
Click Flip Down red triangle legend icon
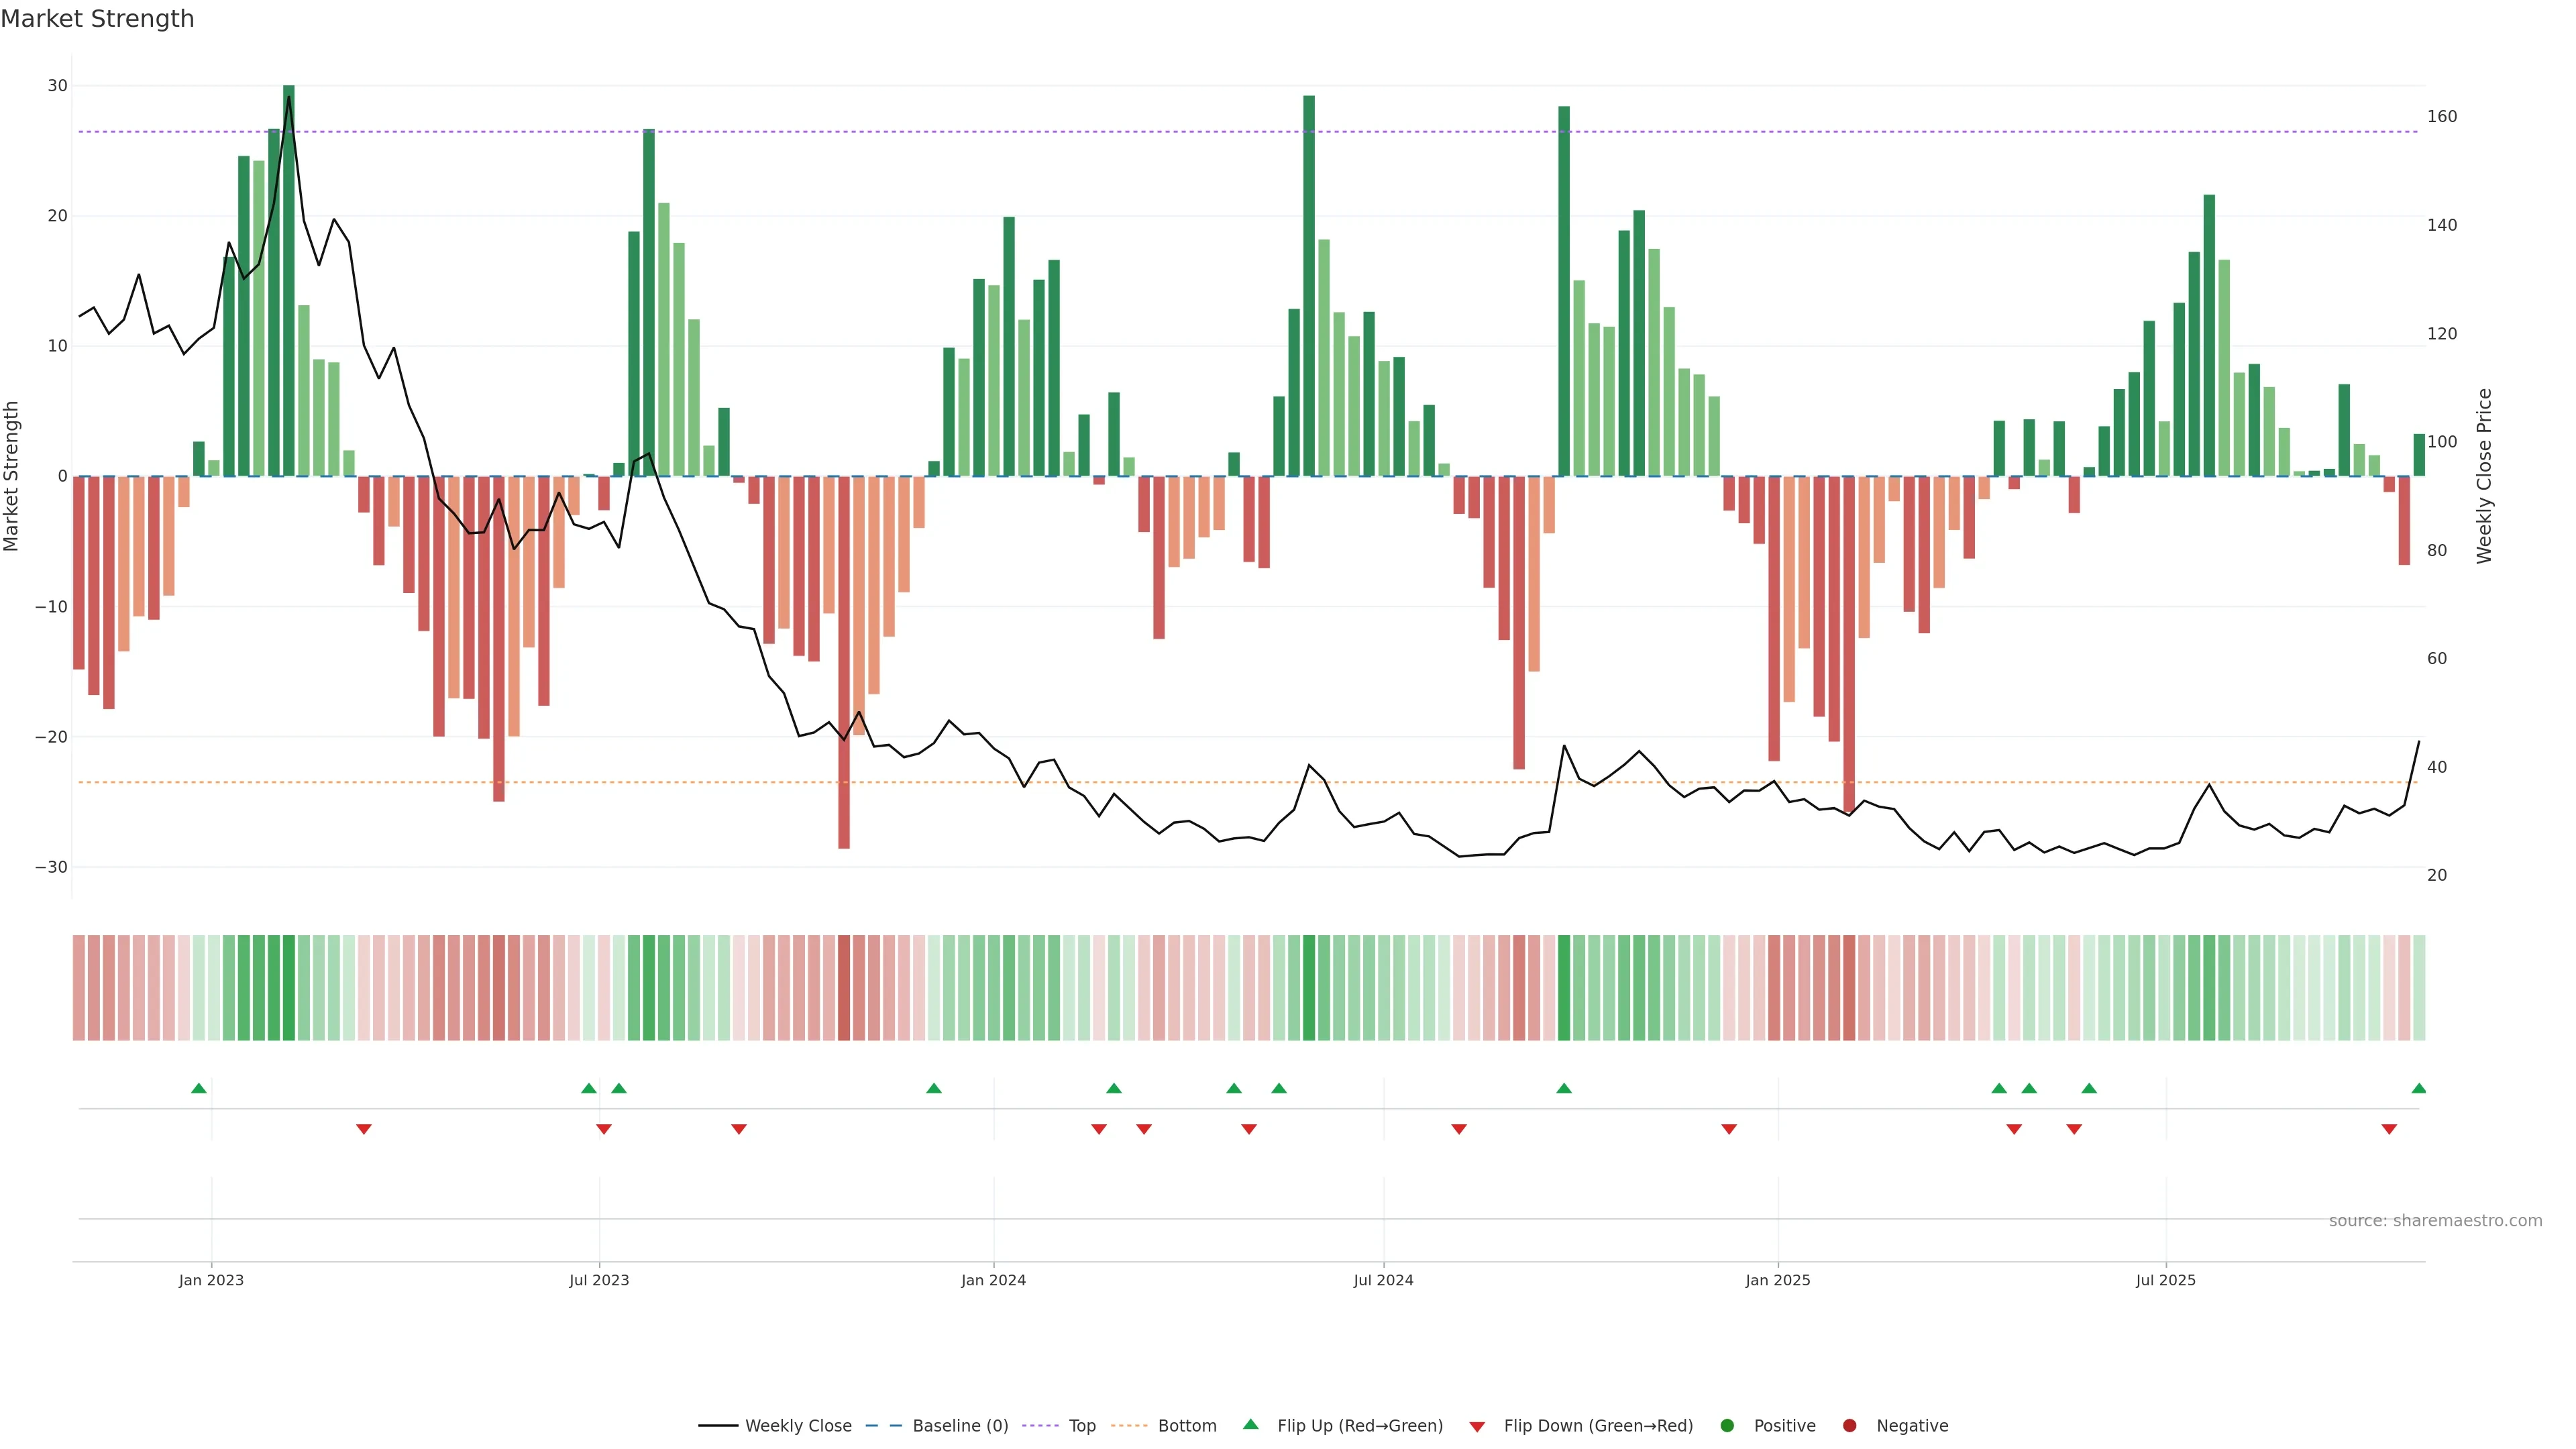coord(1477,1426)
